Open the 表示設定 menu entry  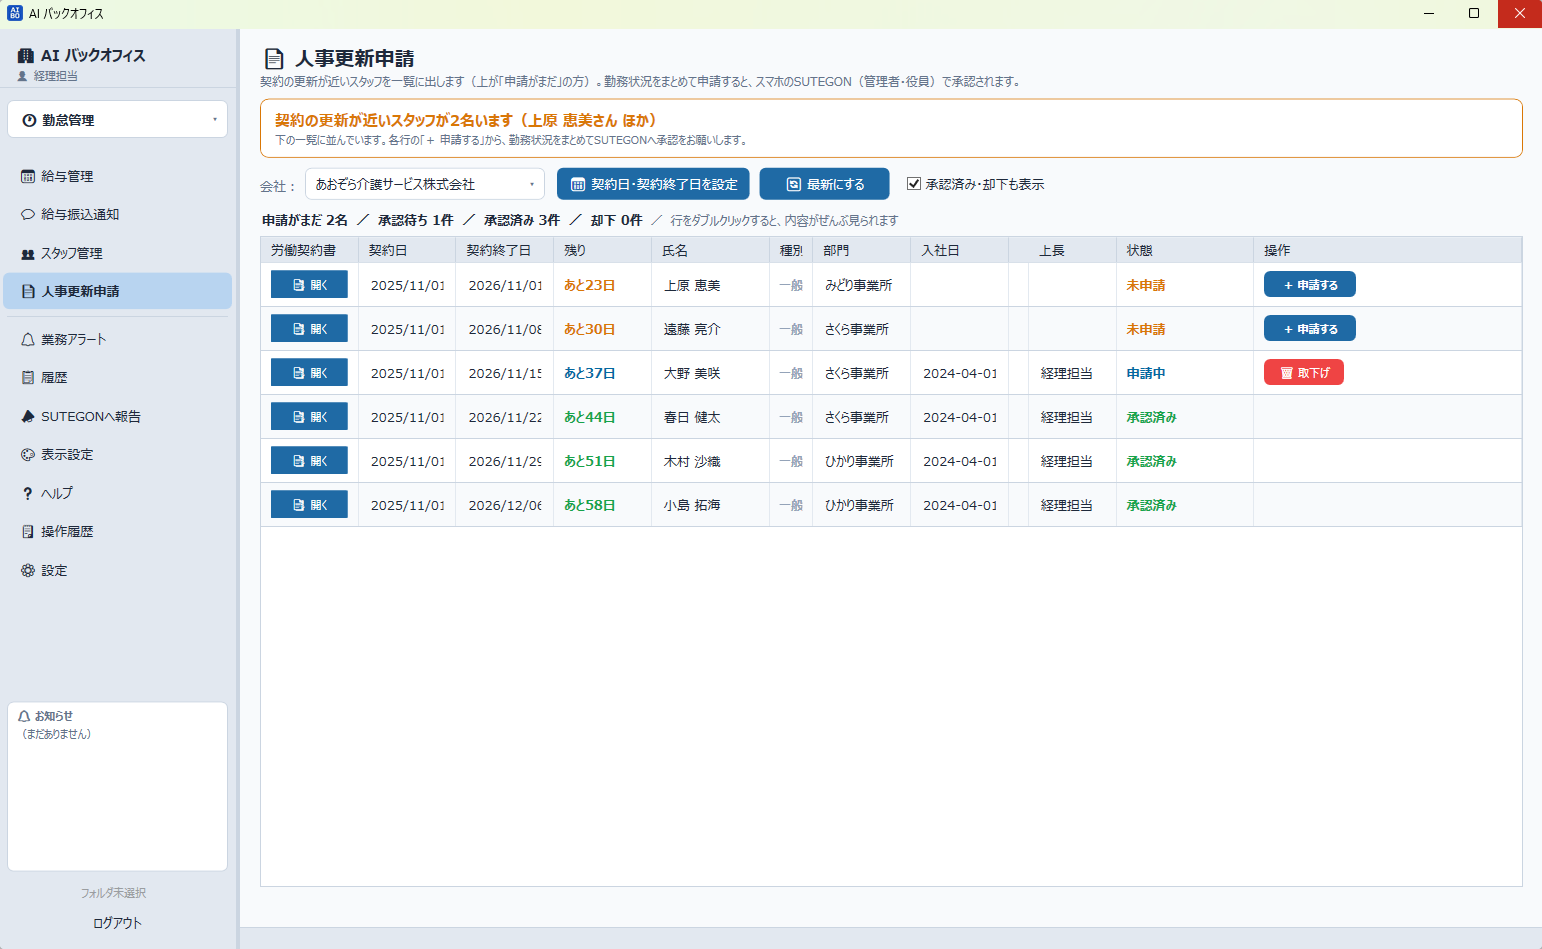coord(118,455)
